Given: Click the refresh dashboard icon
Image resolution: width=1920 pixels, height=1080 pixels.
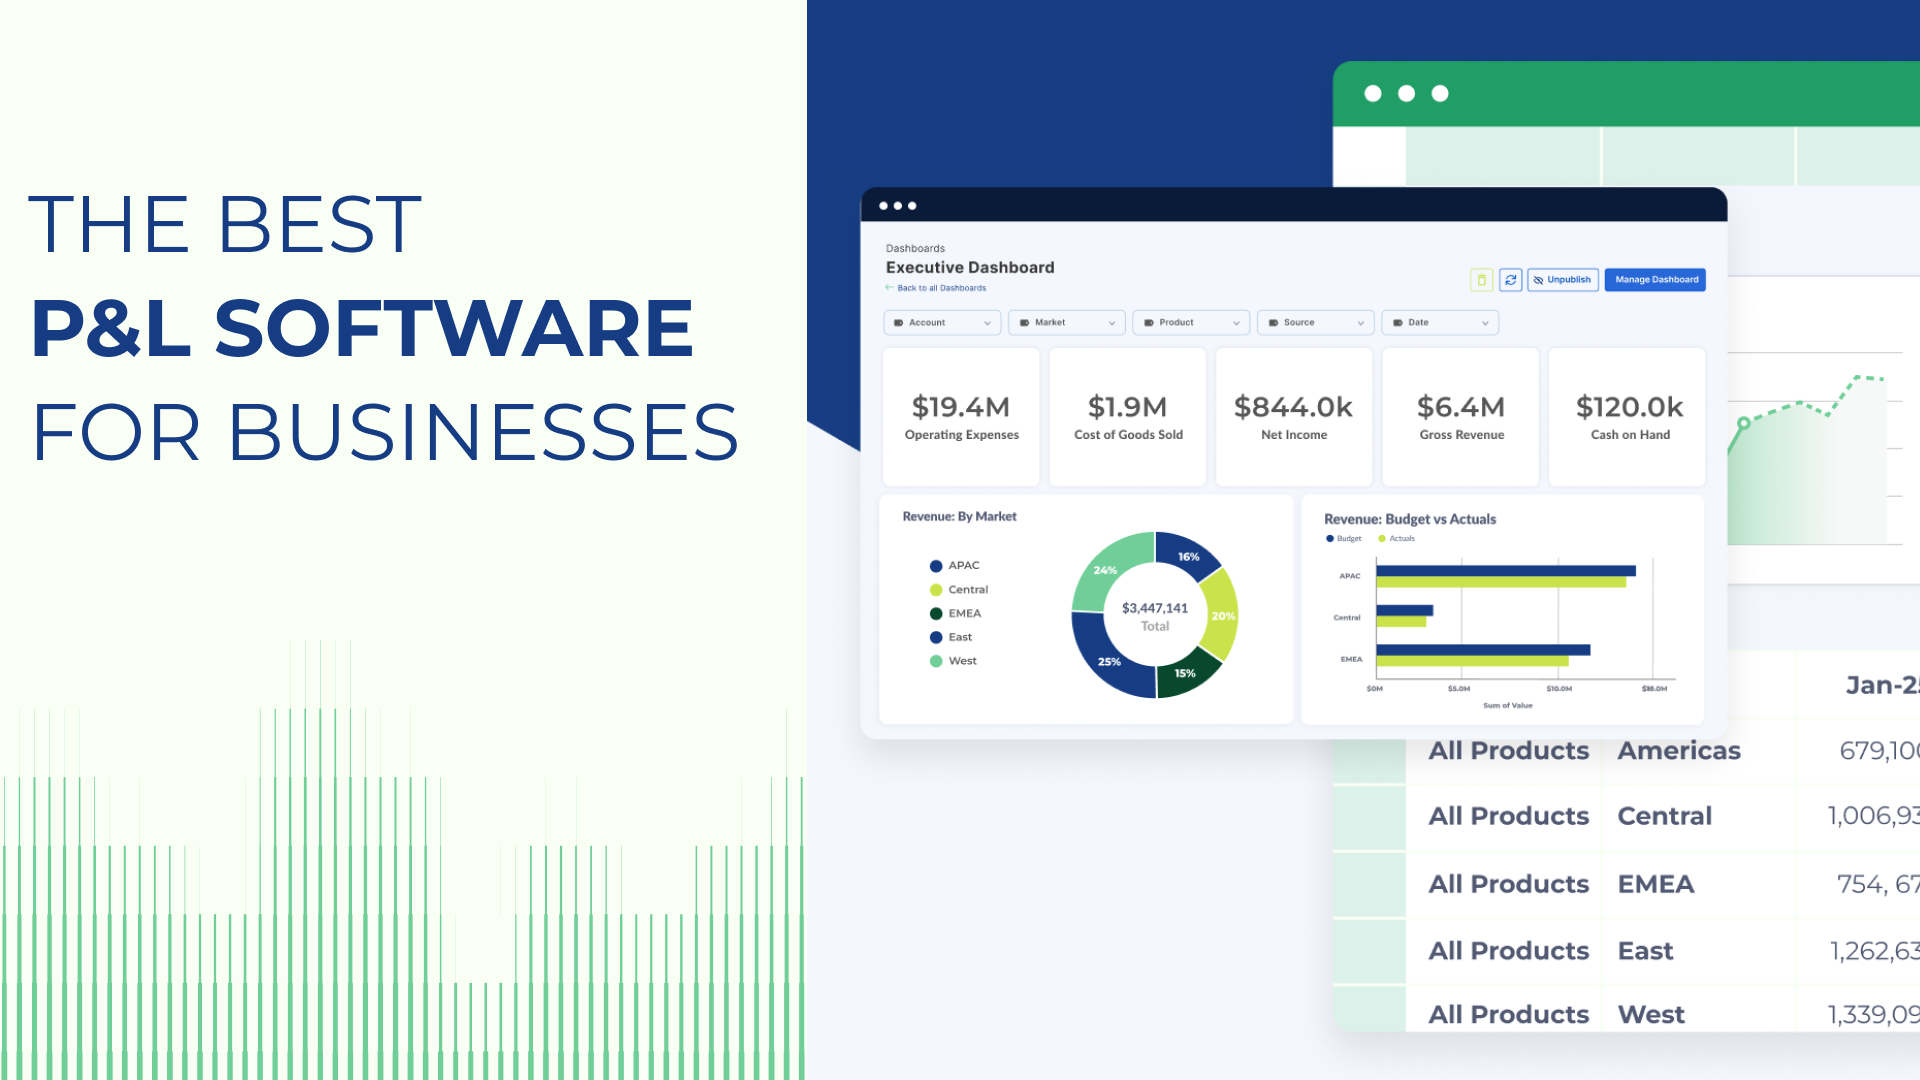Looking at the screenshot, I should pos(1511,280).
